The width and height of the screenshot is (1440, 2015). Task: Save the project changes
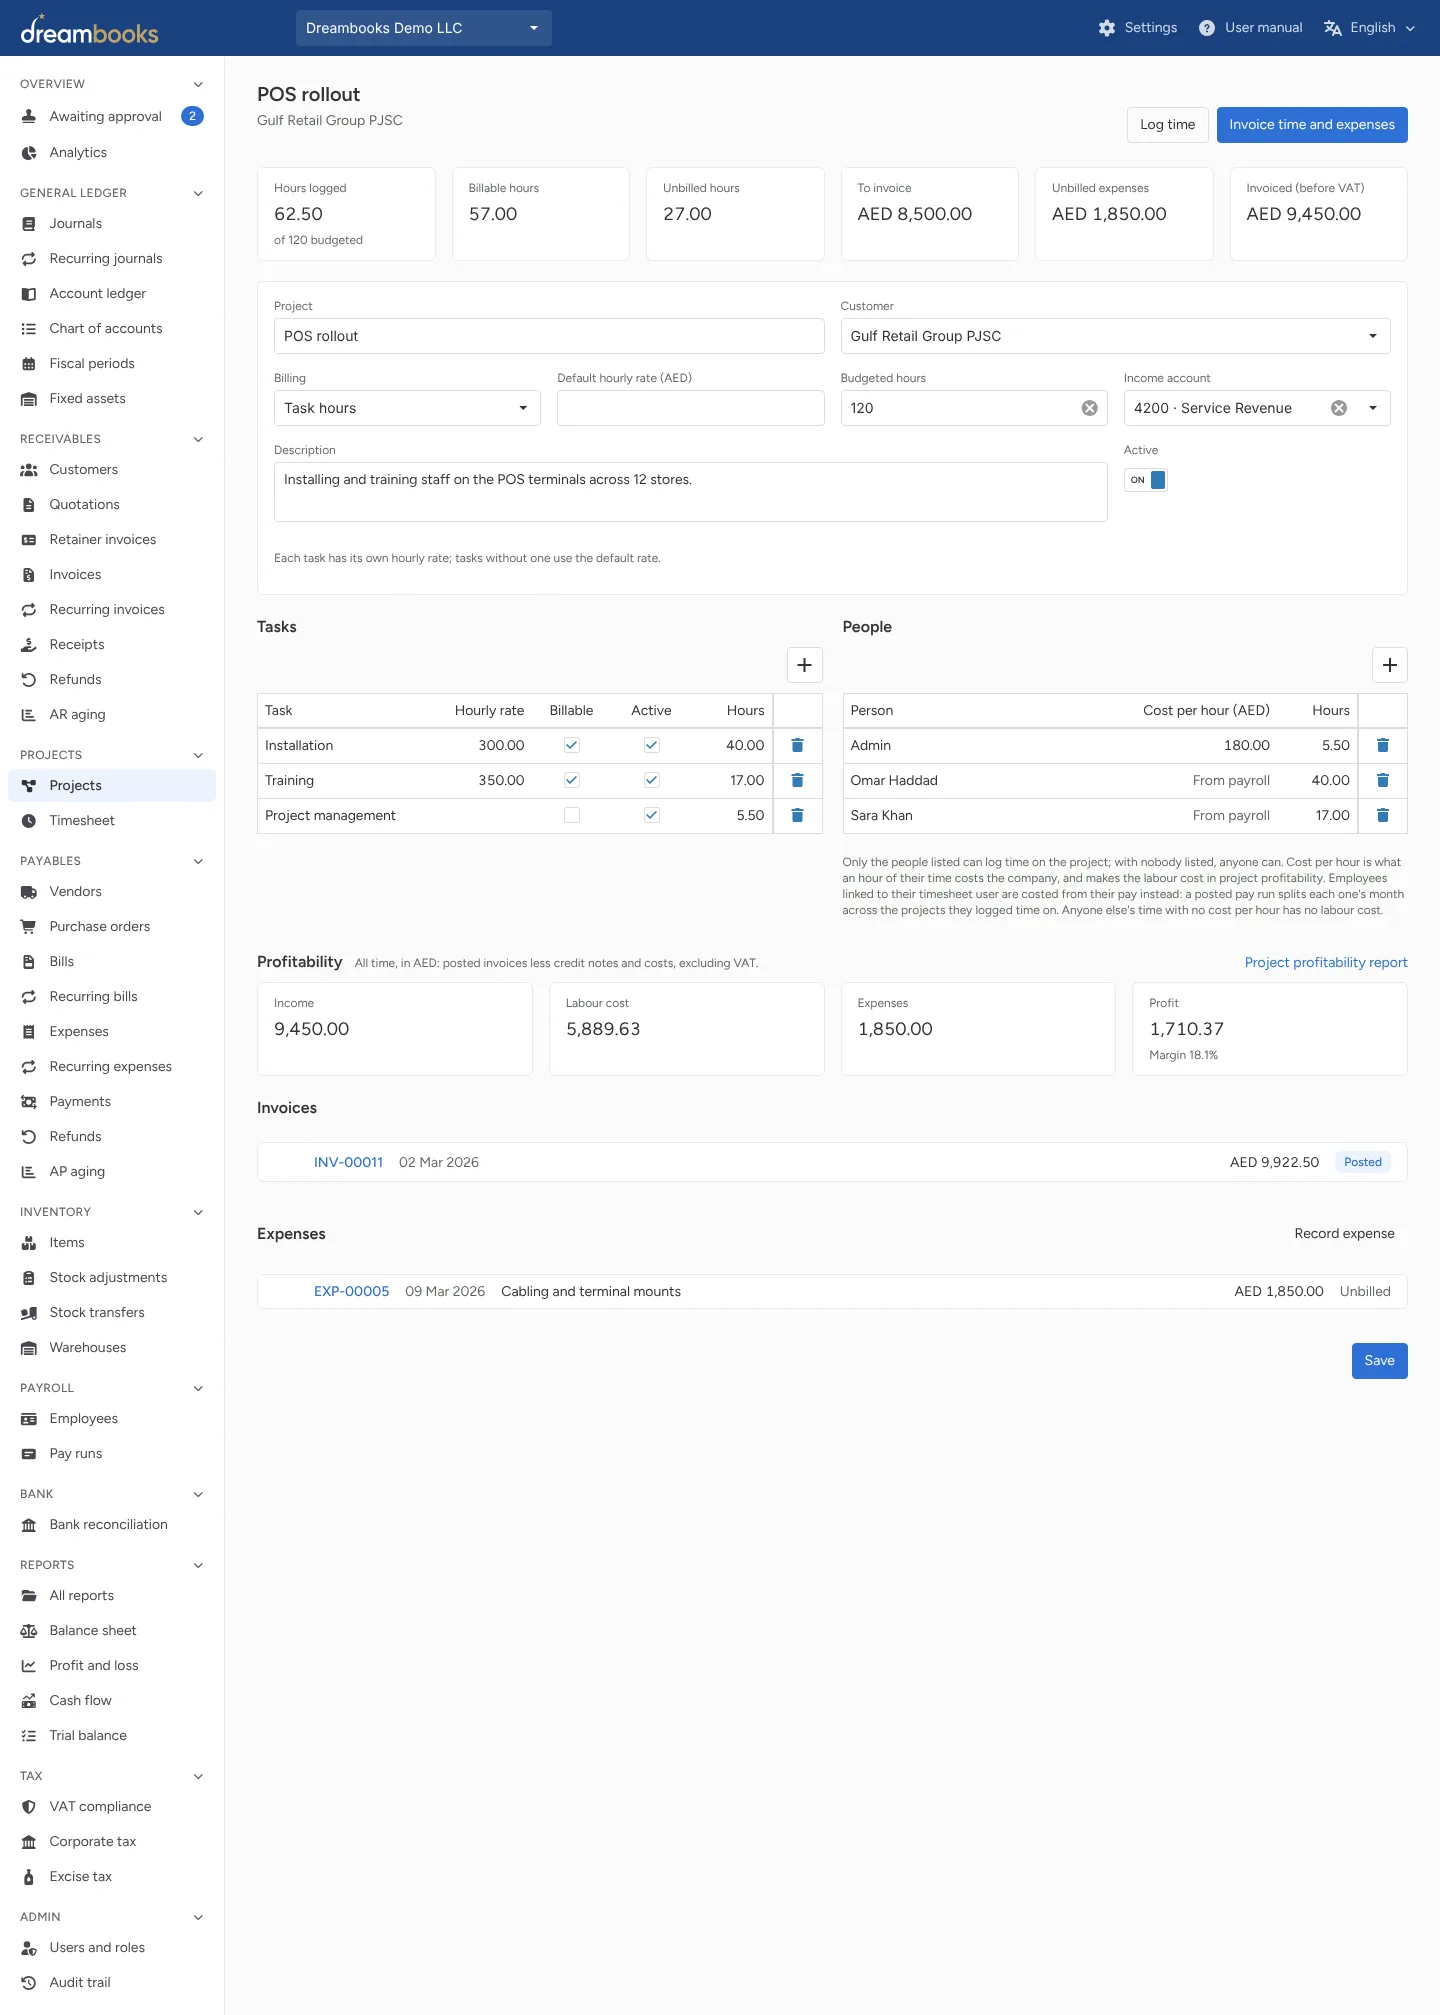pos(1379,1361)
